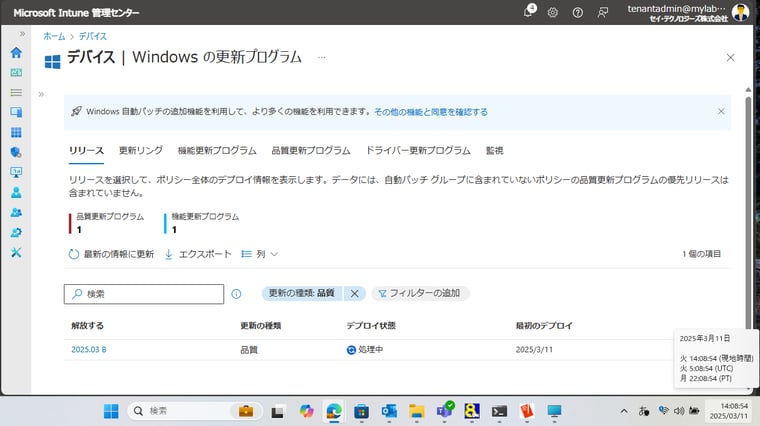Sort by 最初のデプロイ column header
This screenshot has width=760, height=426.
coord(544,326)
